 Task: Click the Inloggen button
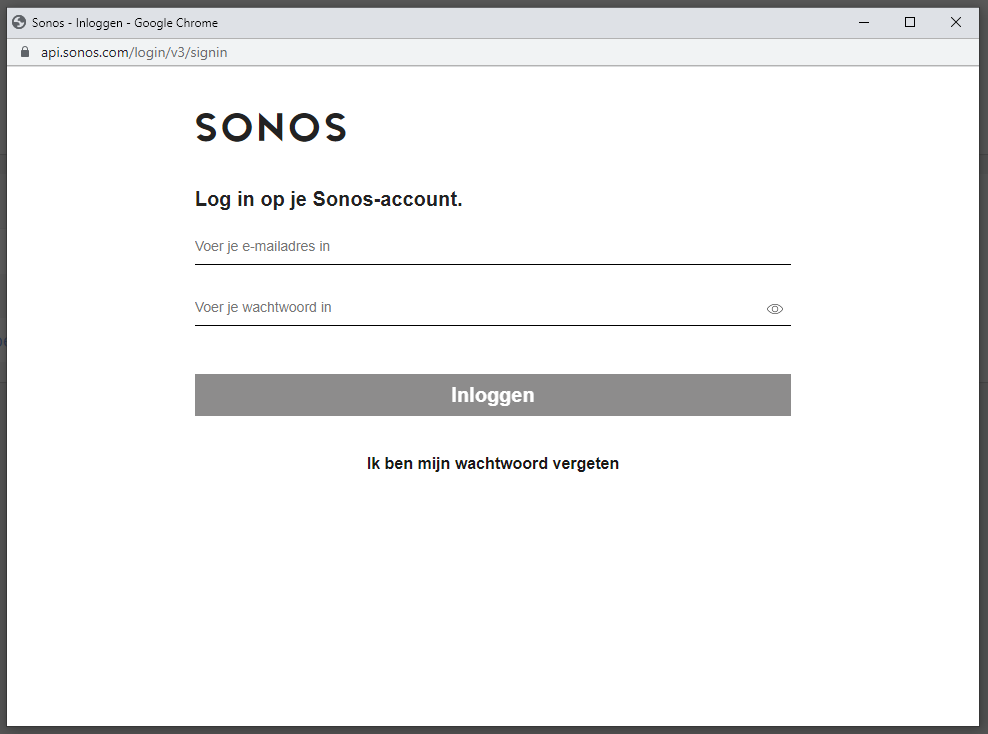coord(492,395)
